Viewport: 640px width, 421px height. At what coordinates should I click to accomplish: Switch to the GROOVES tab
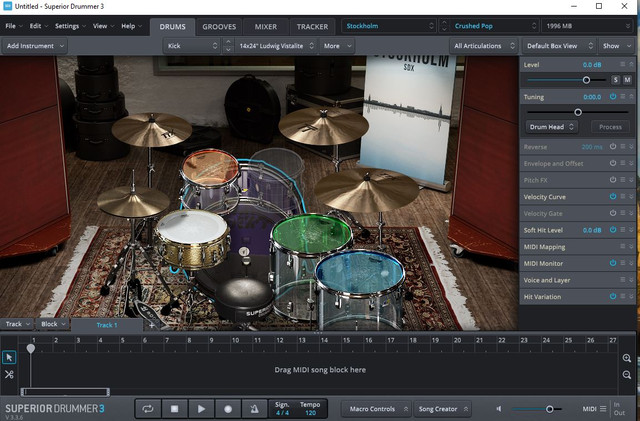pos(219,27)
